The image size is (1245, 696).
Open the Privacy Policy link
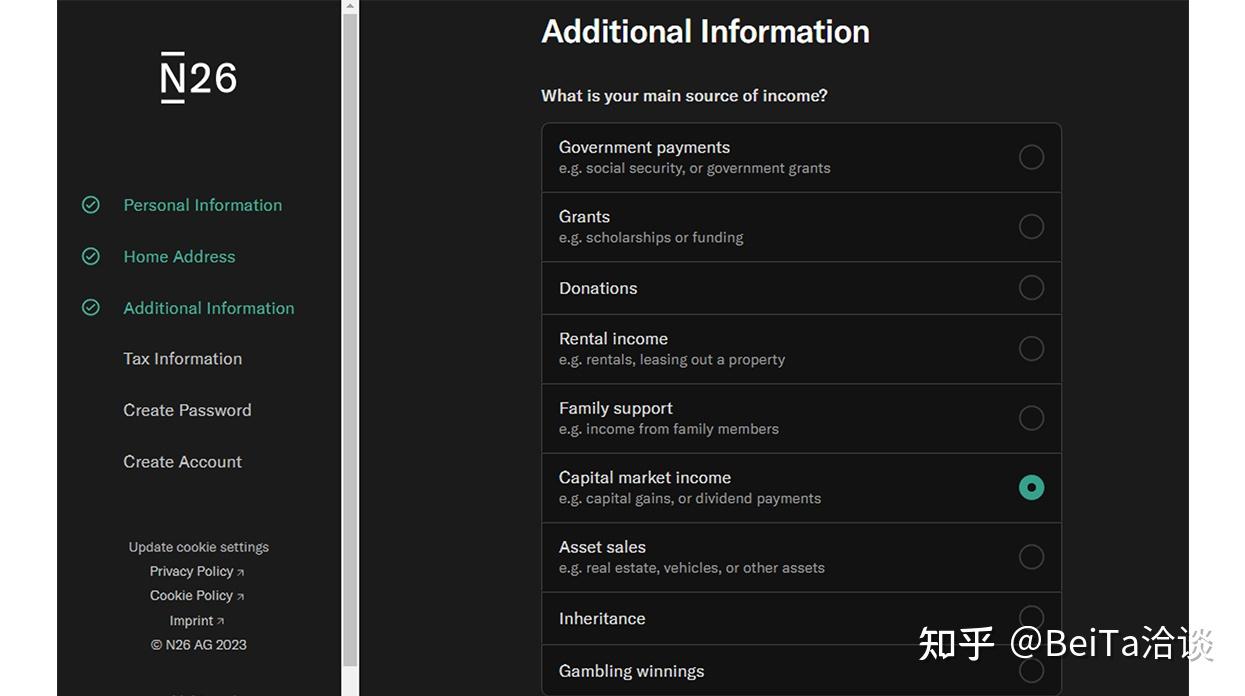tap(191, 571)
